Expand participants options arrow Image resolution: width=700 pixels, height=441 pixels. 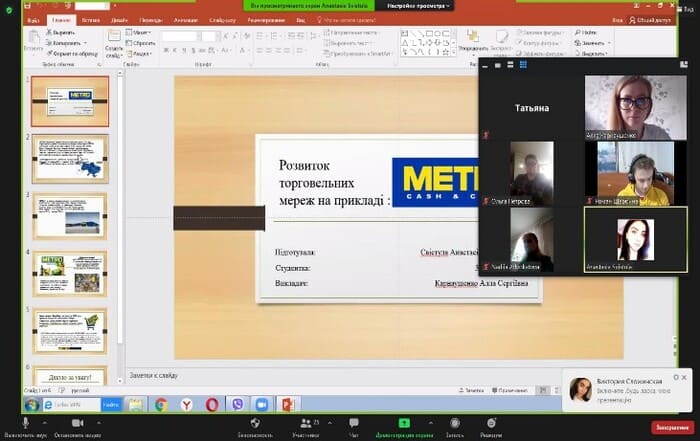coord(329,422)
